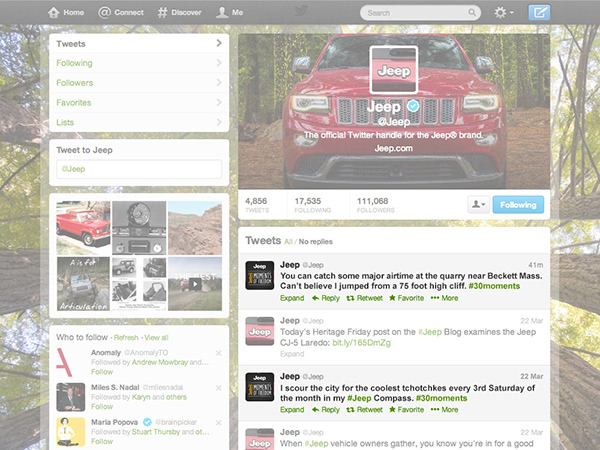Open the Anomaly avatar
The width and height of the screenshot is (600, 450).
[x=71, y=362]
